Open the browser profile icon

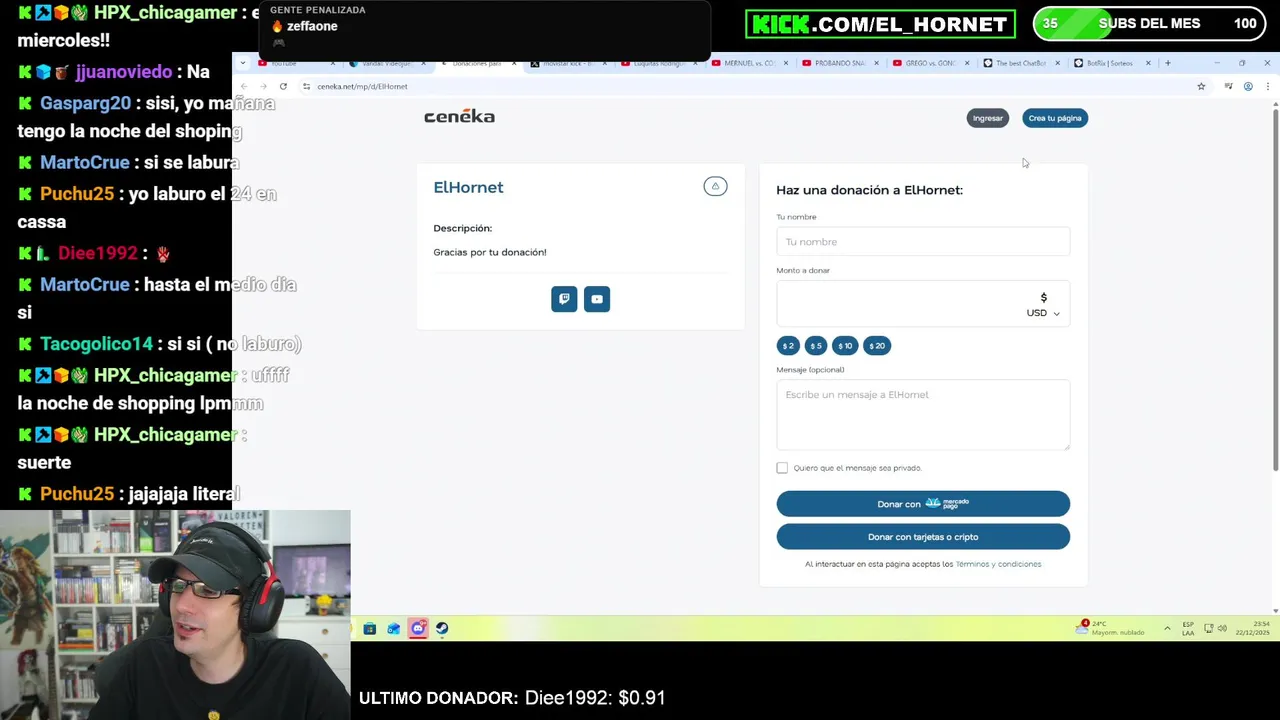(x=1248, y=86)
